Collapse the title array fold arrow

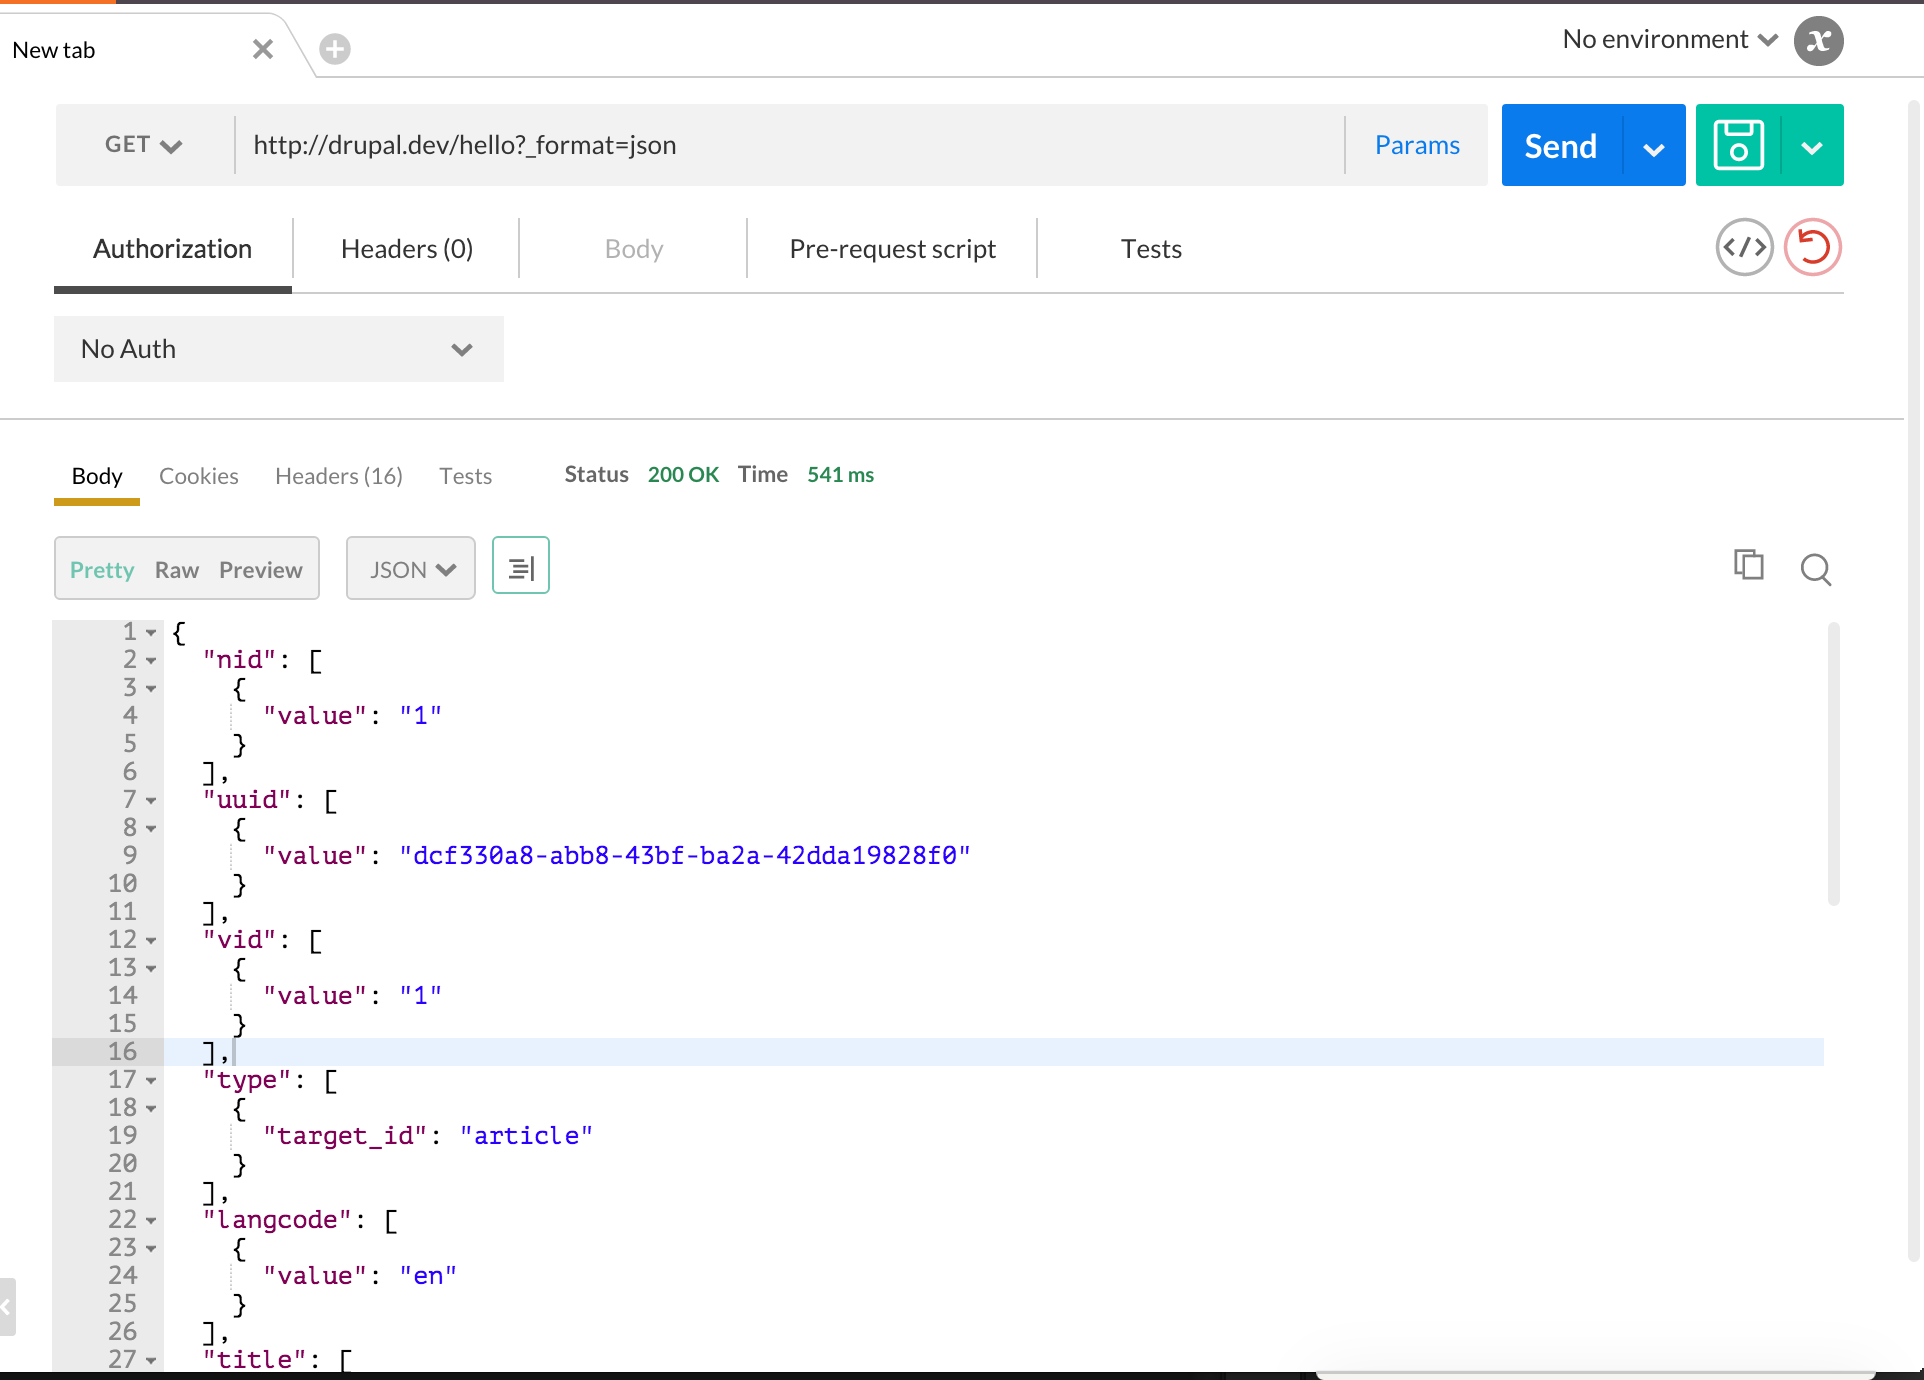click(x=151, y=1361)
